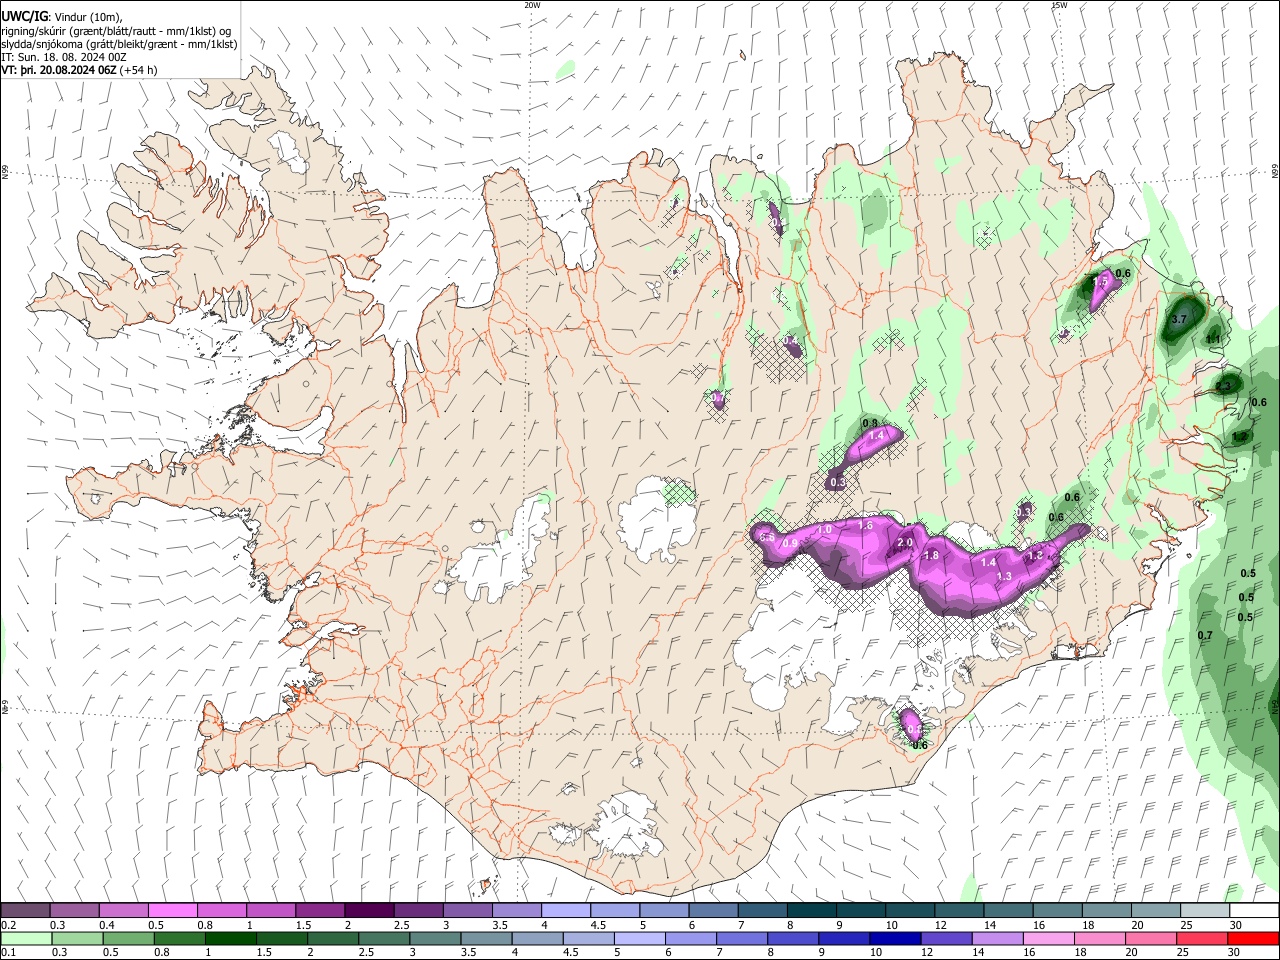Select the valid time 'VT: þri. 20.08.2024 06Z'

pos(59,70)
